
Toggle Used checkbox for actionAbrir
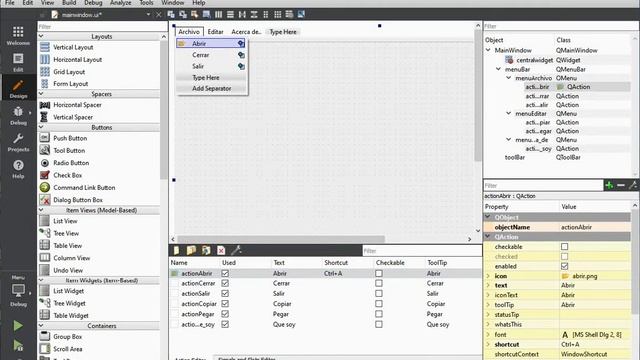pyautogui.click(x=225, y=273)
